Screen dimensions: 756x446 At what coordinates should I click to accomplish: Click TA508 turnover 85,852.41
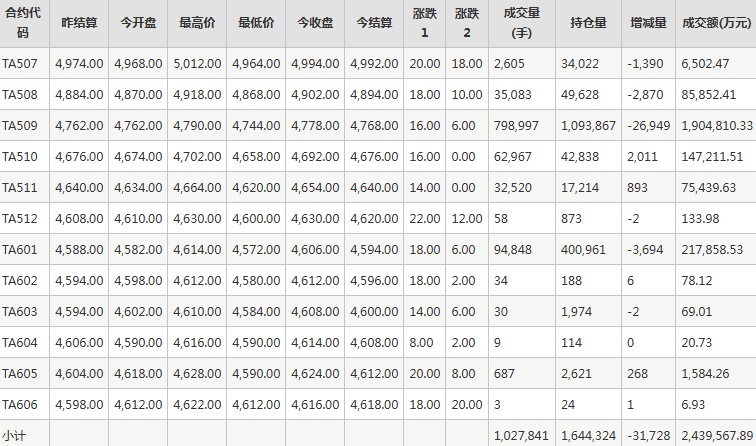[x=709, y=95]
